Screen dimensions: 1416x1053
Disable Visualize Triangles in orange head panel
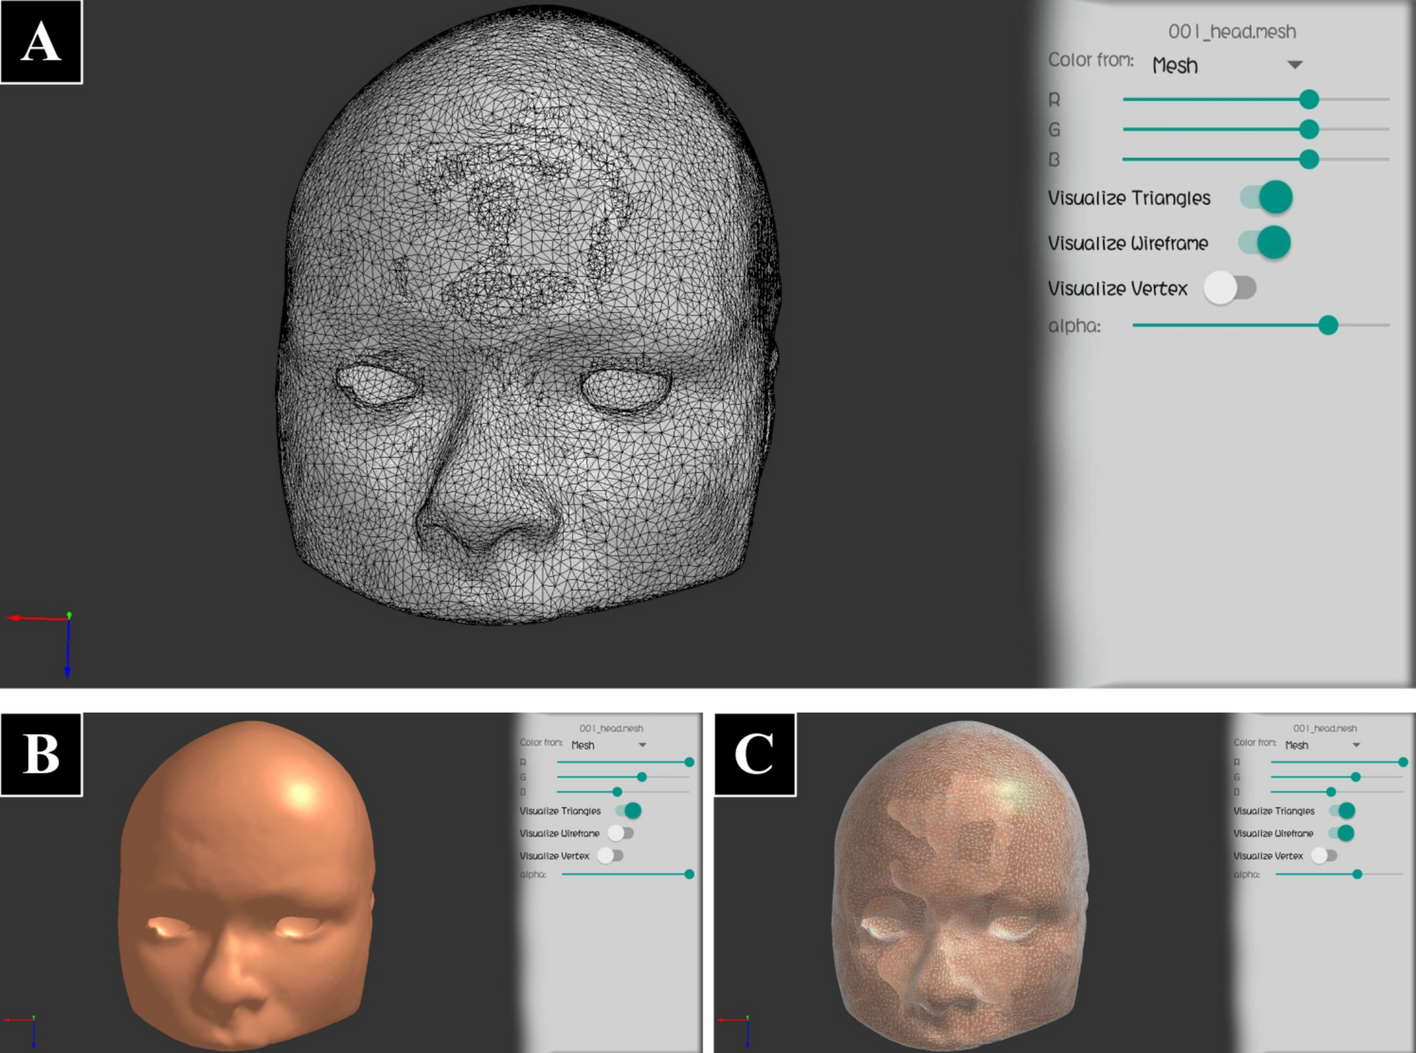628,810
